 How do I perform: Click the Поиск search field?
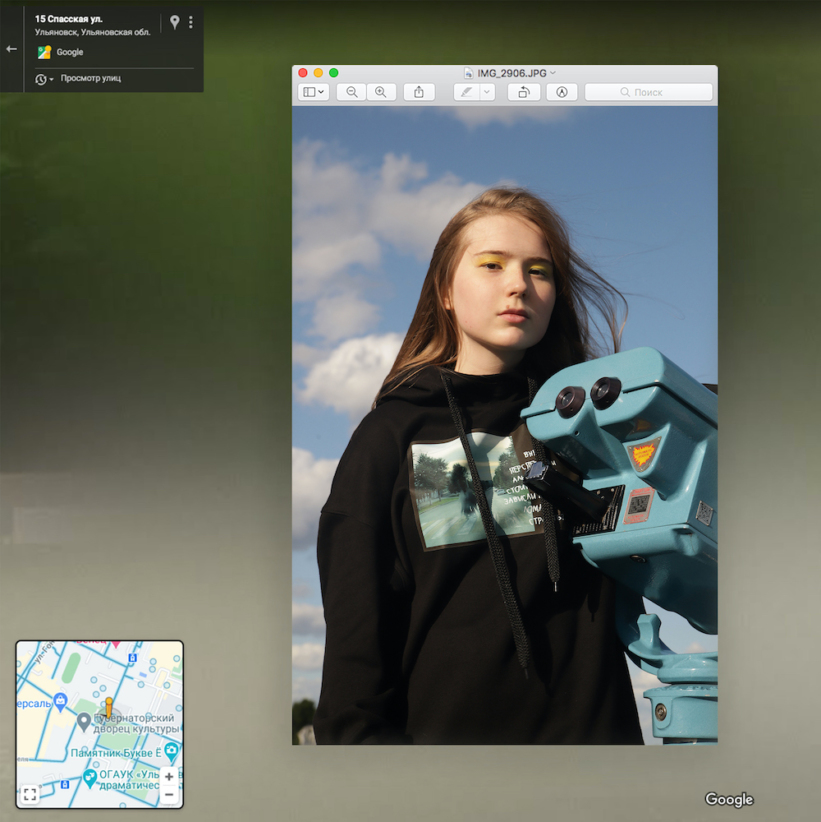(648, 92)
